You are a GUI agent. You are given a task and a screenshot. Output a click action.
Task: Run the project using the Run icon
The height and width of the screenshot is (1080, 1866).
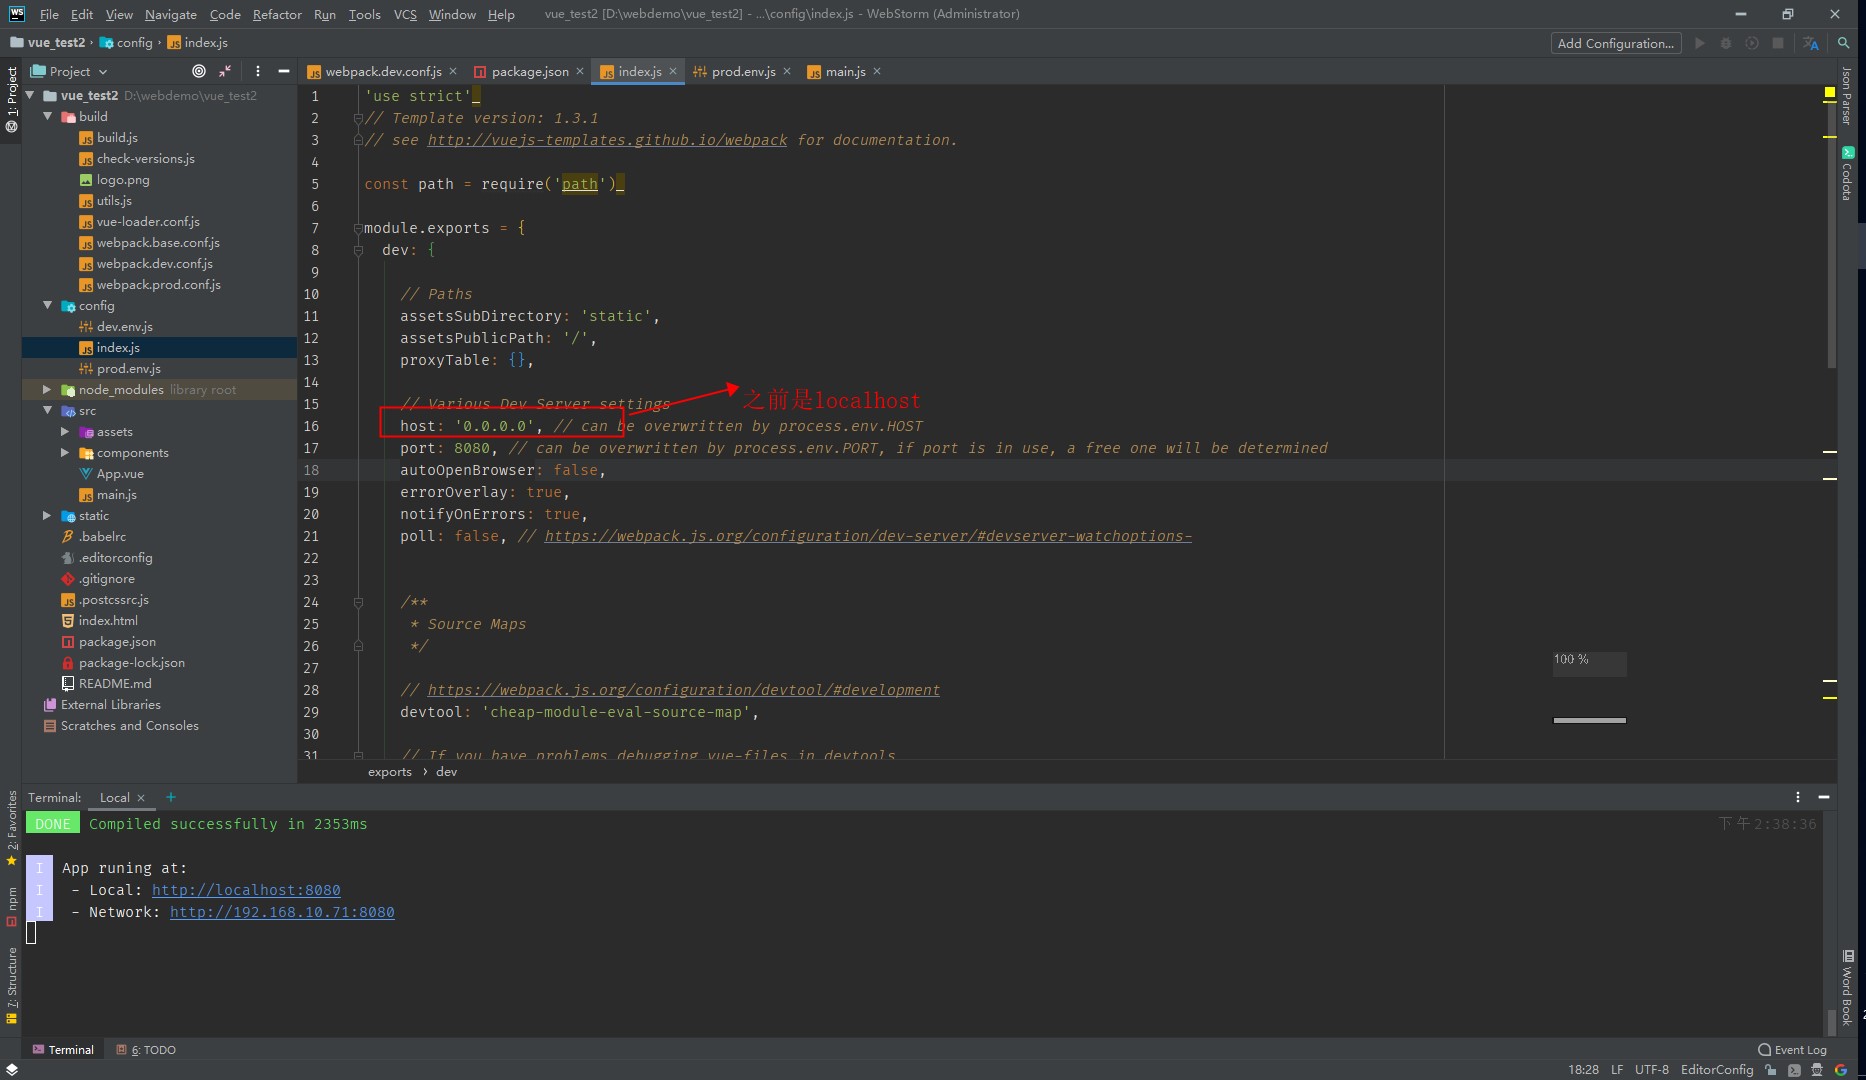pos(1700,43)
